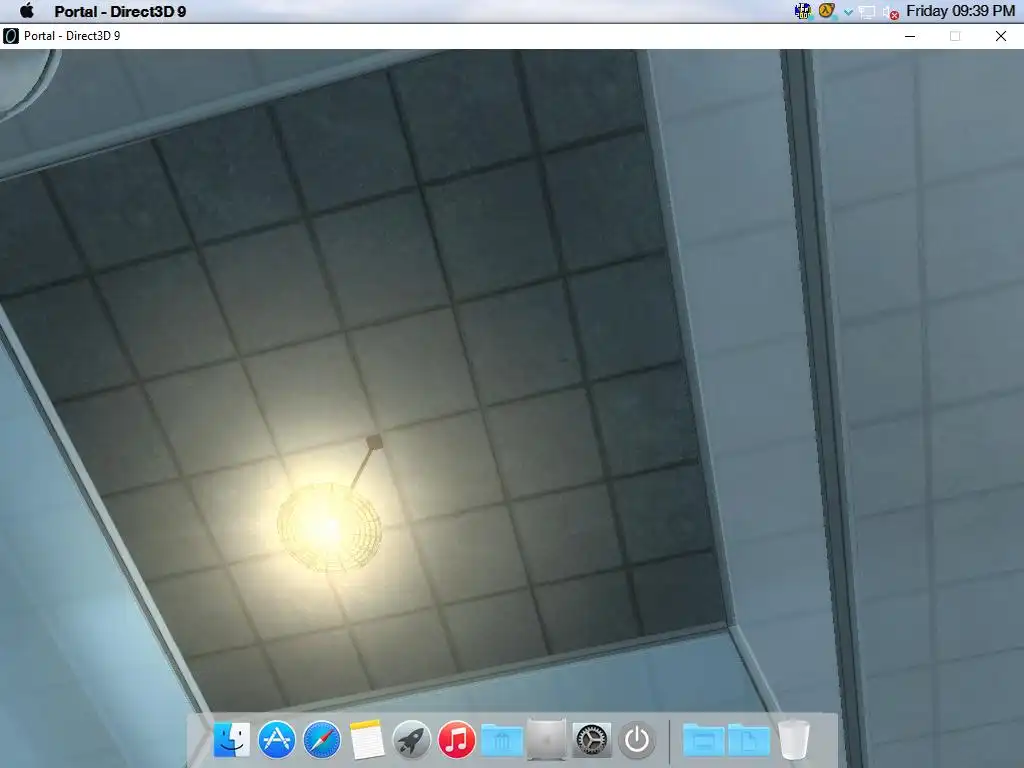1024x768 pixels.
Task: Click the 2000 pixelated tray icon
Action: (x=803, y=11)
